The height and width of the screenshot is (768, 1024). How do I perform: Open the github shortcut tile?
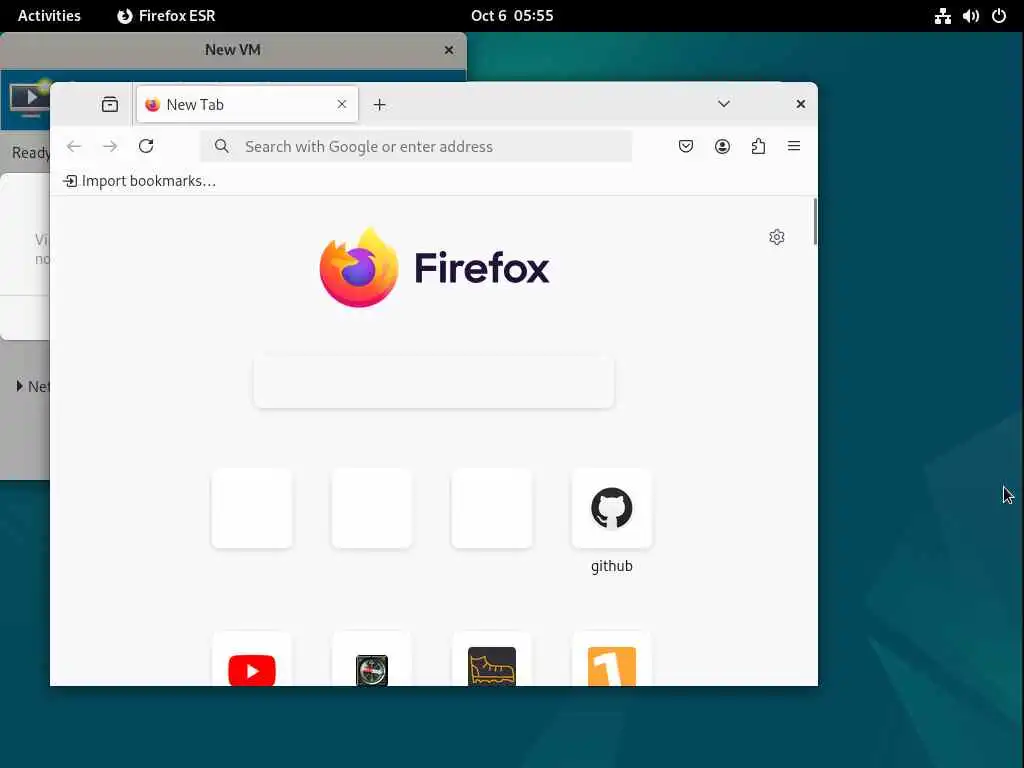tap(612, 508)
